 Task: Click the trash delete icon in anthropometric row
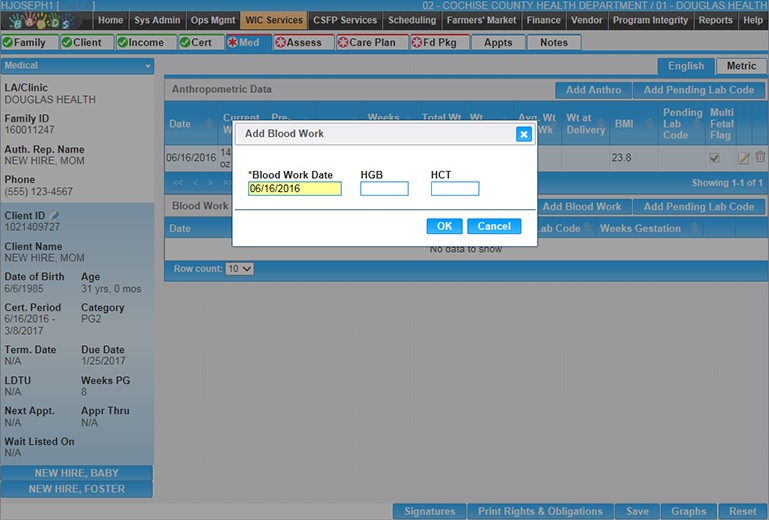point(760,157)
